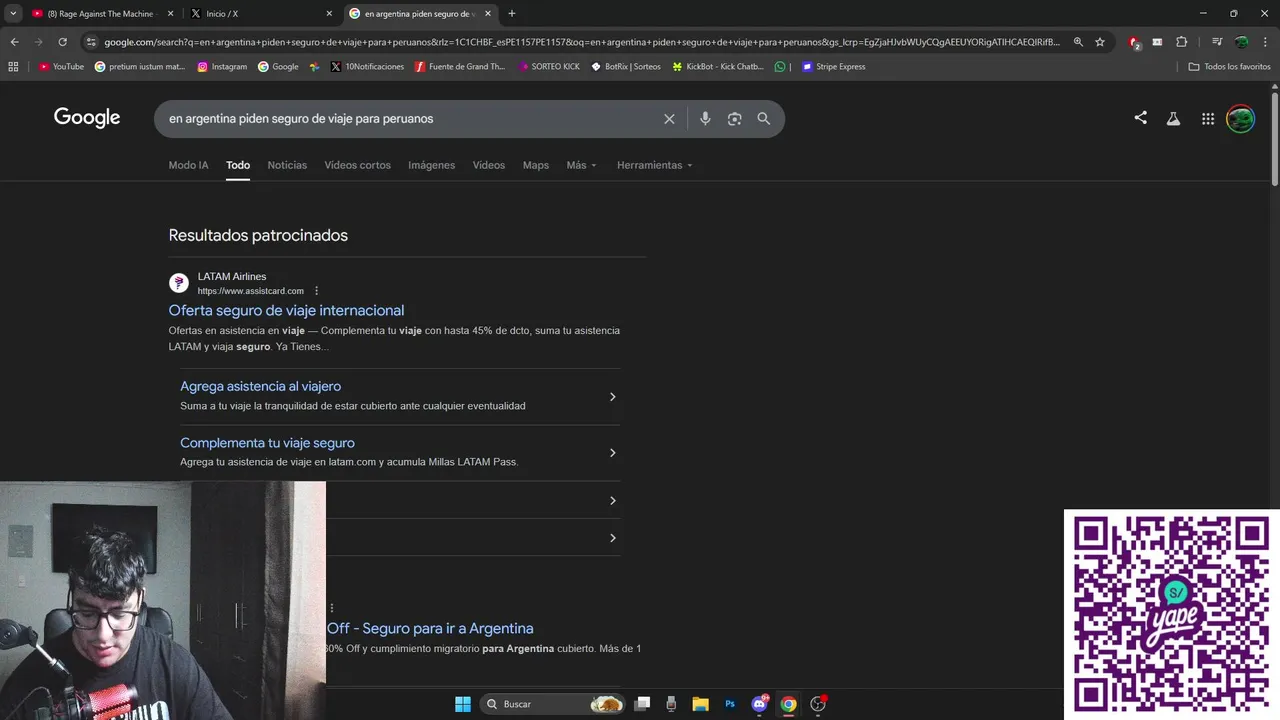The image size is (1280, 720).
Task: Open Seguro para ir a Argentina result
Action: click(x=430, y=628)
